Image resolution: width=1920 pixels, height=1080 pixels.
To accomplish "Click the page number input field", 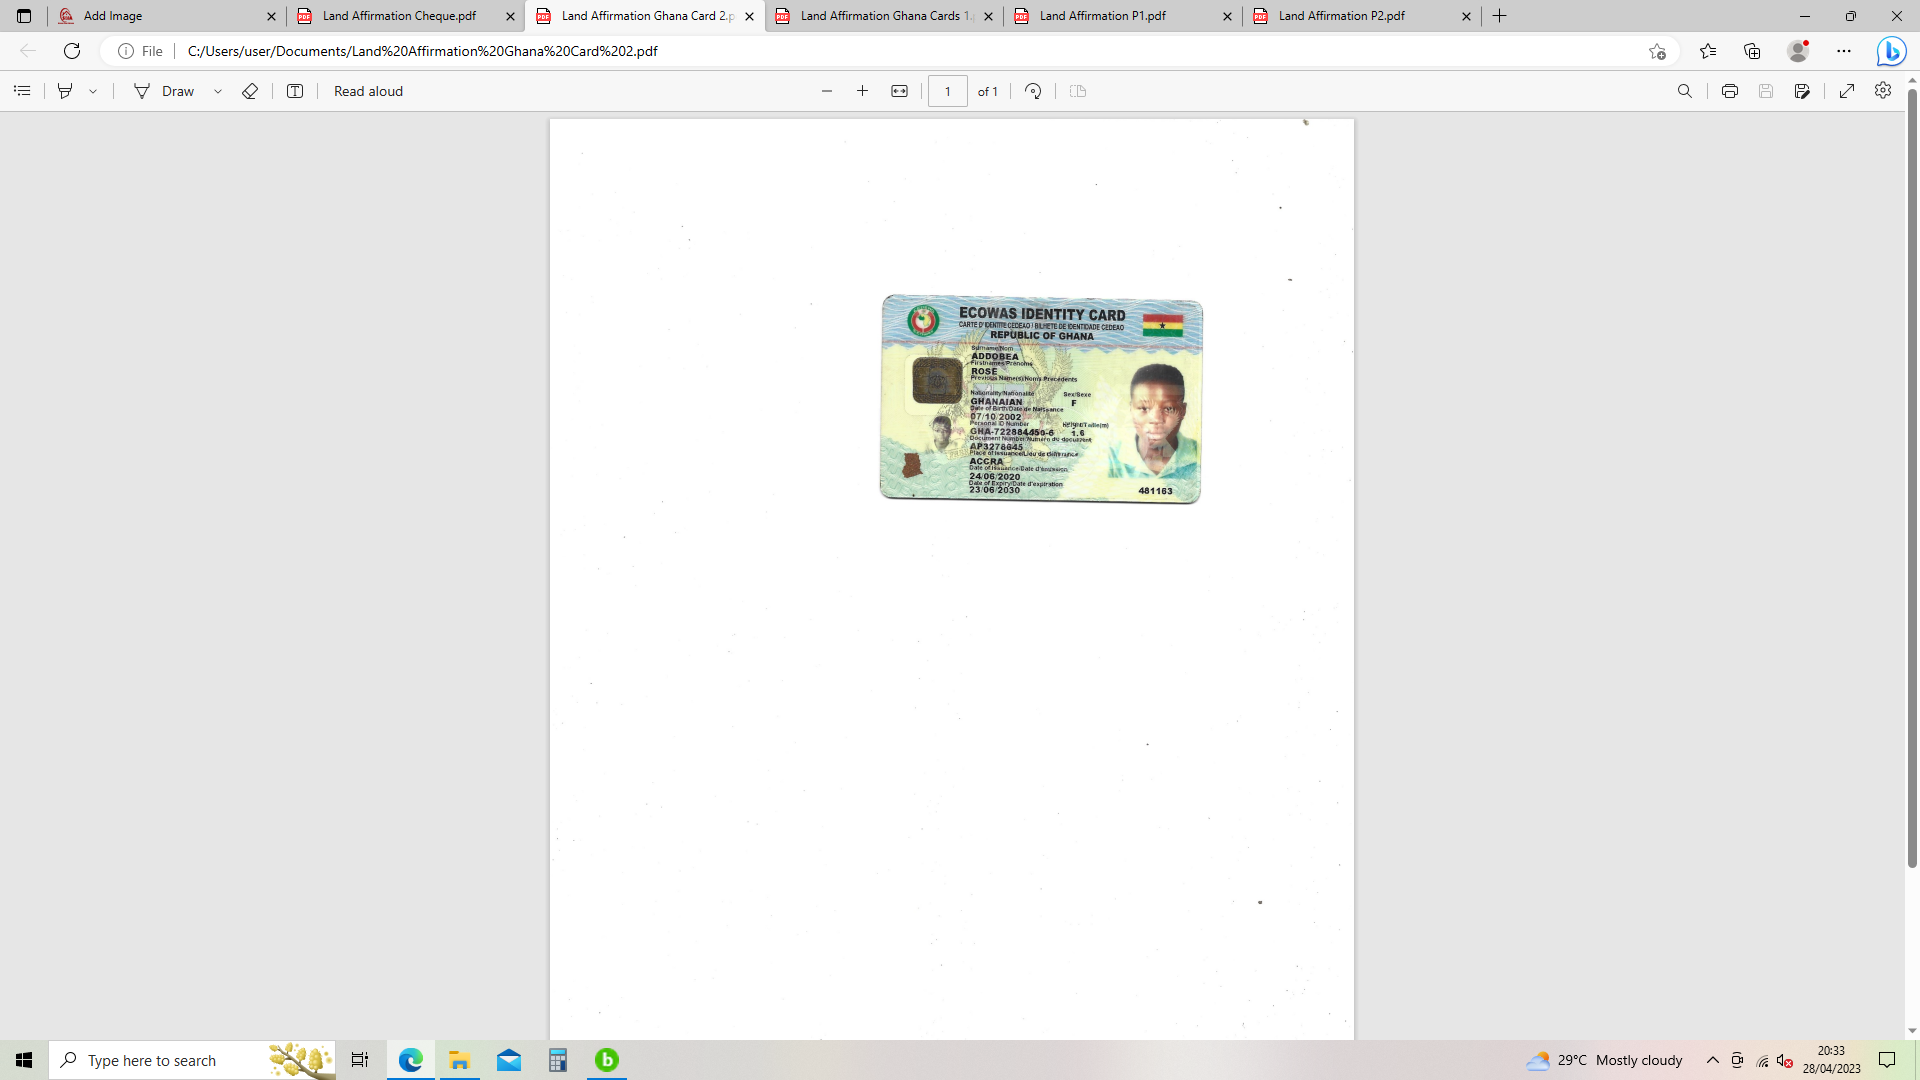I will click(x=947, y=91).
